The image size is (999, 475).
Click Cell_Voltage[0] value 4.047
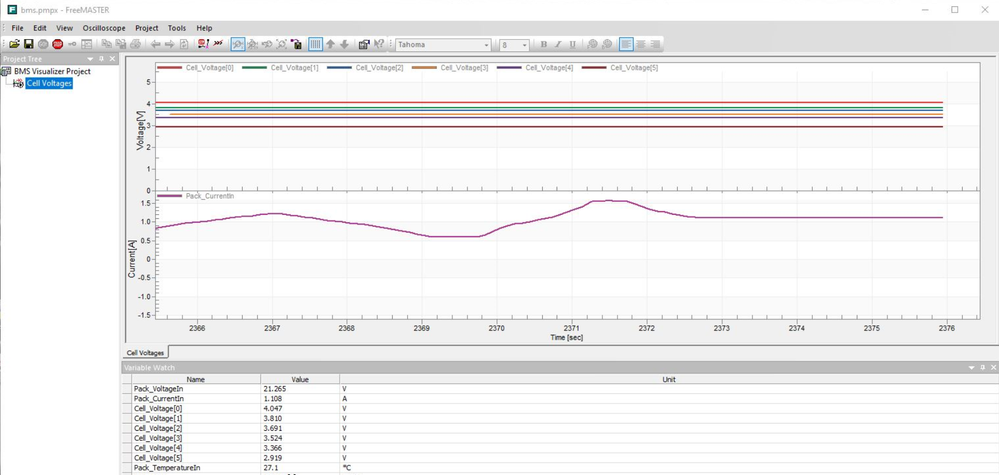coord(272,409)
